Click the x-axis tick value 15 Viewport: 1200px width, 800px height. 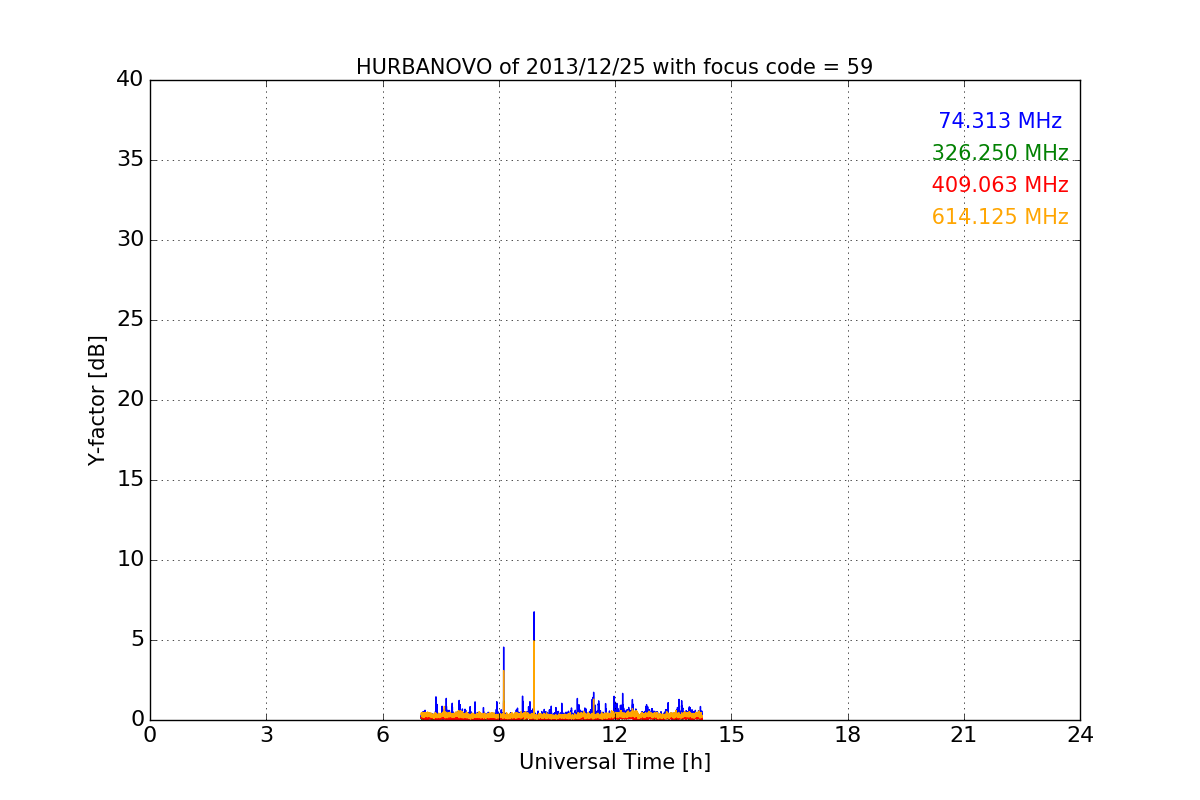[731, 735]
